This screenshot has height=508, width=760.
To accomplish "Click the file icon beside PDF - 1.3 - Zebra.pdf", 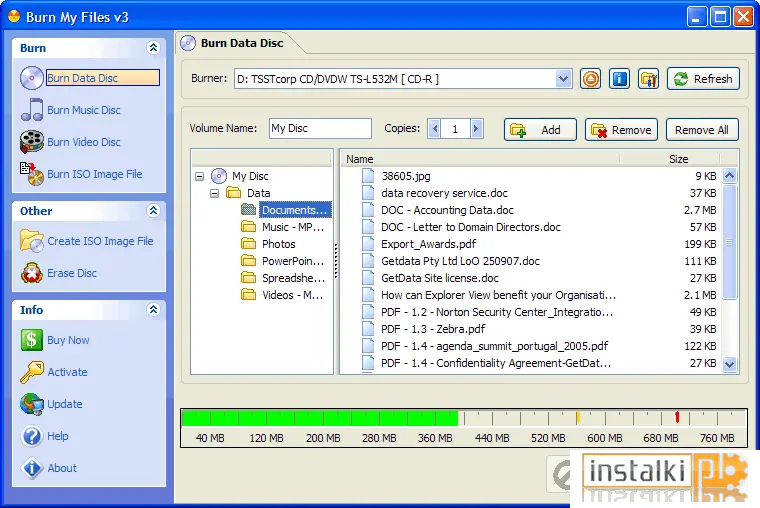I will [x=368, y=329].
